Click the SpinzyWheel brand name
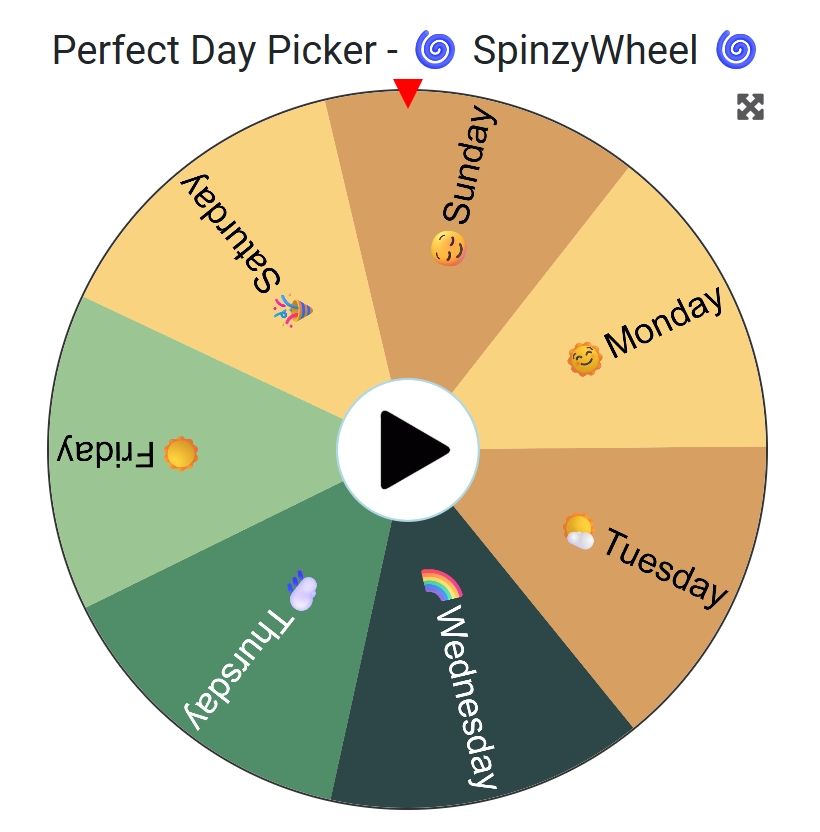 pyautogui.click(x=585, y=49)
